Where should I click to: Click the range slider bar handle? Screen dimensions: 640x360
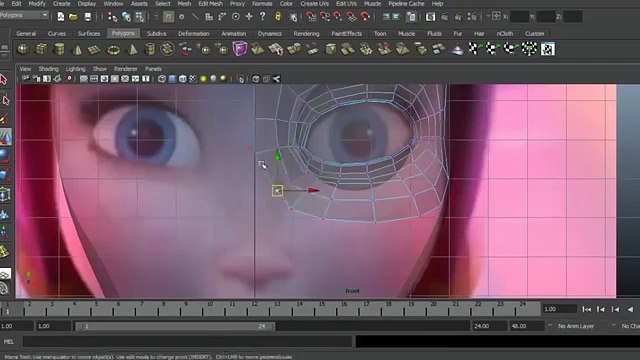[176, 326]
